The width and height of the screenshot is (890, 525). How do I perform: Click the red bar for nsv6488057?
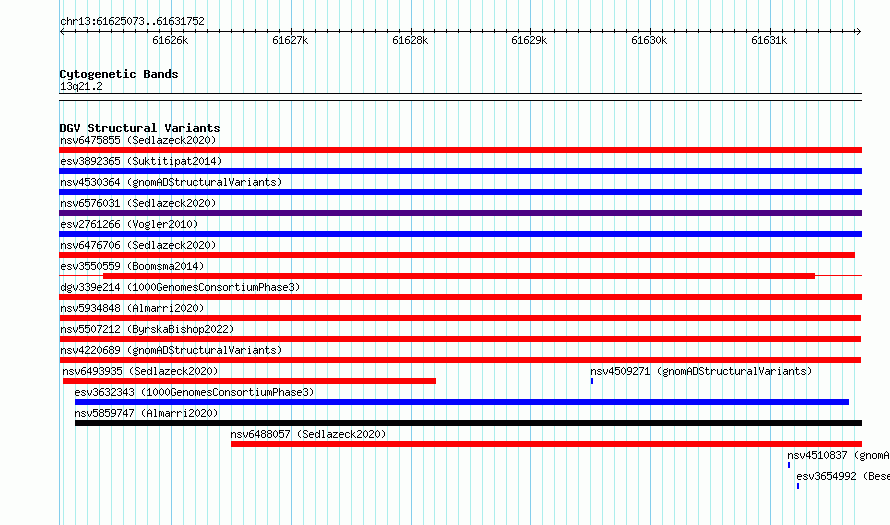pos(546,444)
